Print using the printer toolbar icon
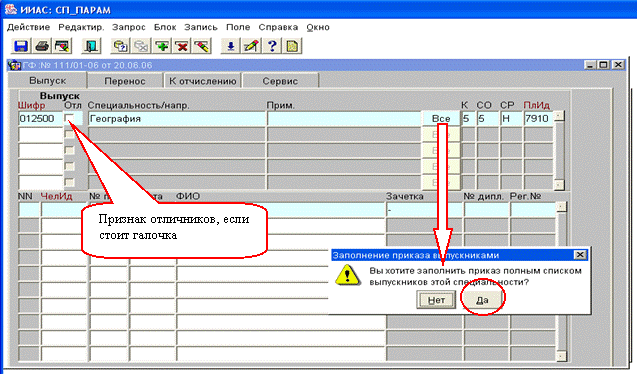637x374 pixels. pos(42,46)
